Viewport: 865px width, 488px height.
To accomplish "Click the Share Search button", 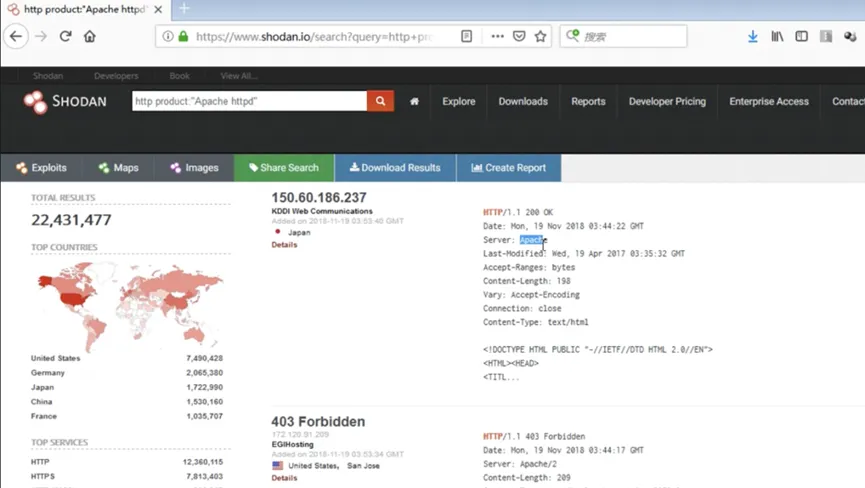I will pos(284,168).
